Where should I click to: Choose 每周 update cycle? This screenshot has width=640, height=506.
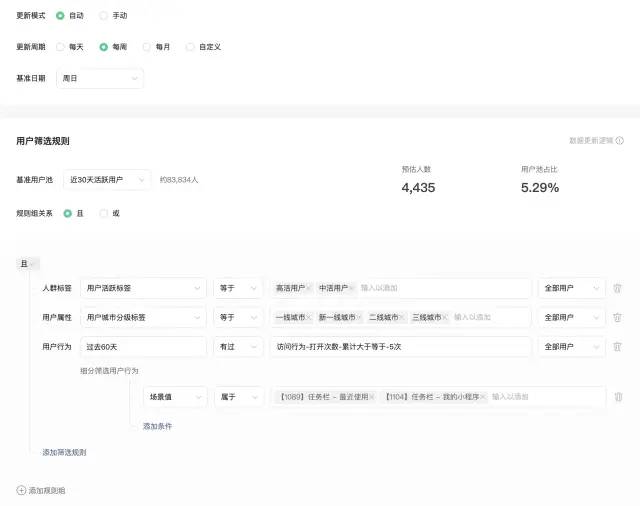tap(103, 47)
